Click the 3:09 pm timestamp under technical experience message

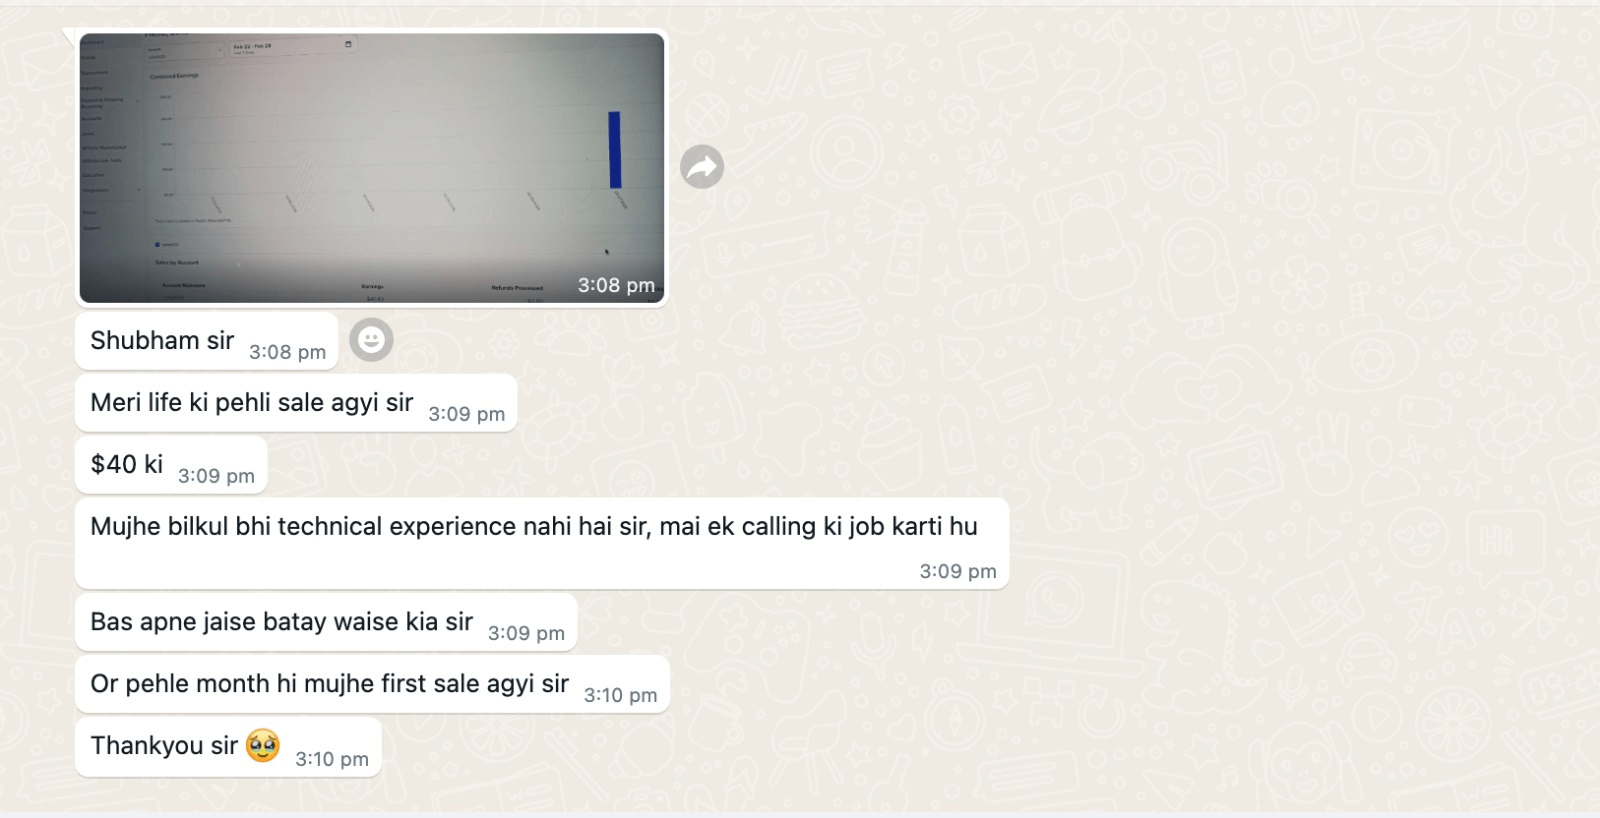coord(958,571)
